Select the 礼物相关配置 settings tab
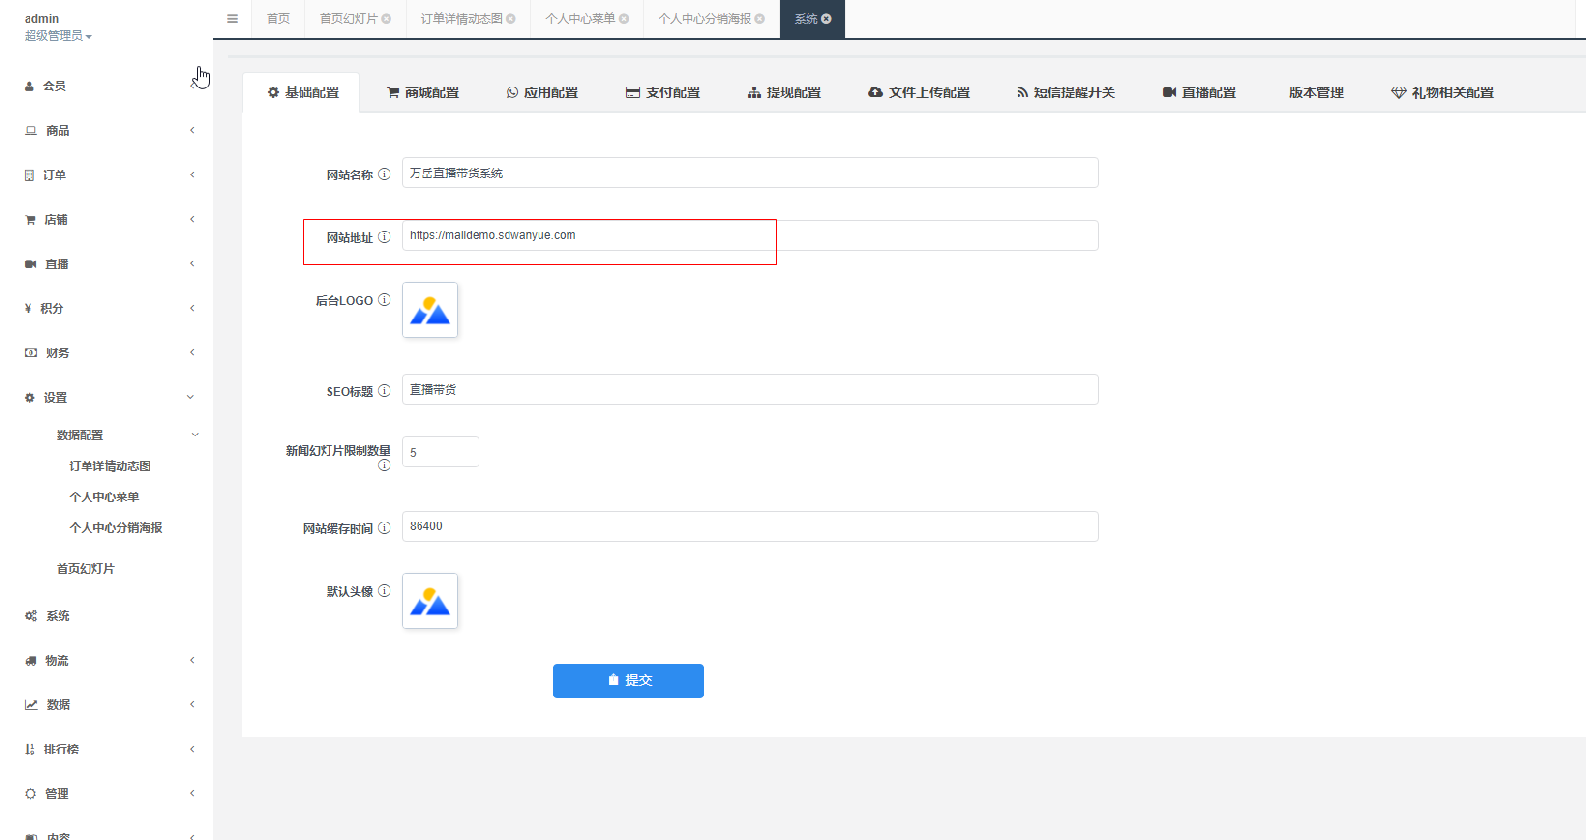Screen dimensions: 1586x840 click(1442, 93)
